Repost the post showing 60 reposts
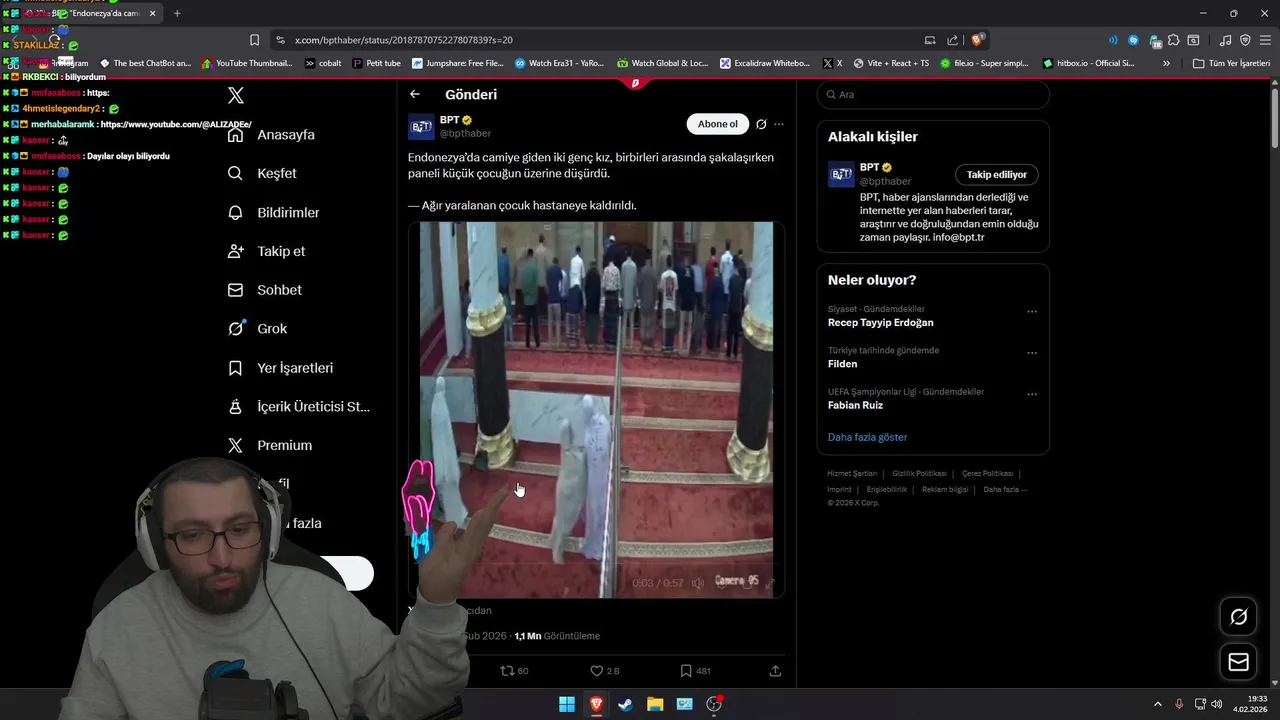The image size is (1280, 720). pyautogui.click(x=514, y=671)
